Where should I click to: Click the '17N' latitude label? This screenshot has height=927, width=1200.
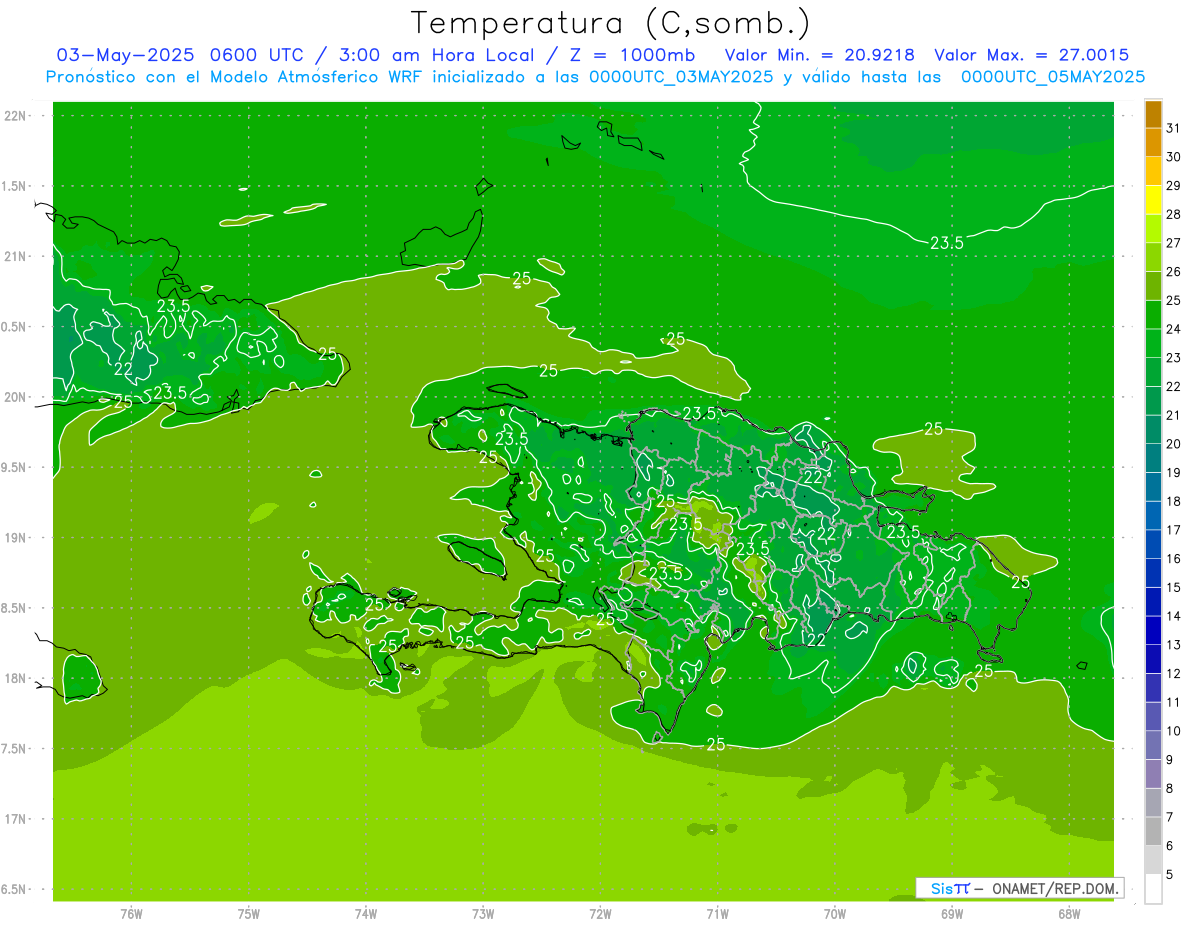pyautogui.click(x=17, y=819)
